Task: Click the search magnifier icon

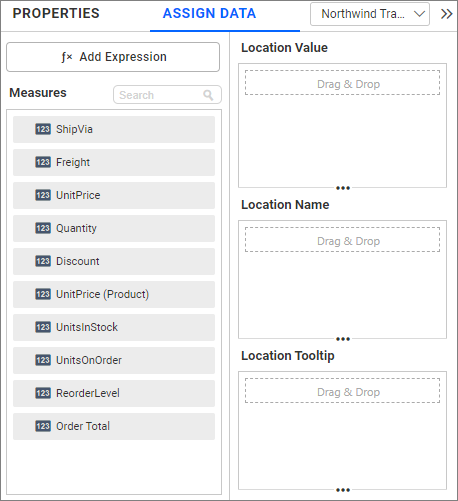Action: (208, 95)
